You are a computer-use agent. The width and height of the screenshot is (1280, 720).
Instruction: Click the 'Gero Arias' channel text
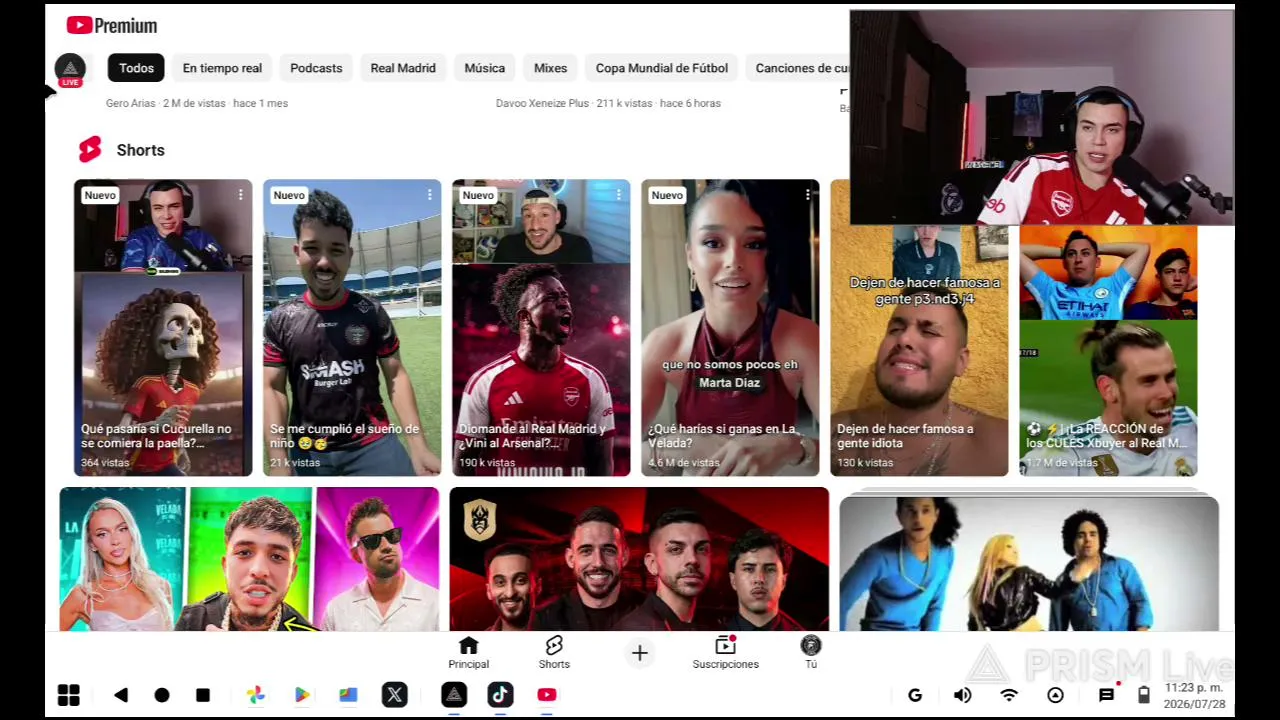pyautogui.click(x=131, y=103)
